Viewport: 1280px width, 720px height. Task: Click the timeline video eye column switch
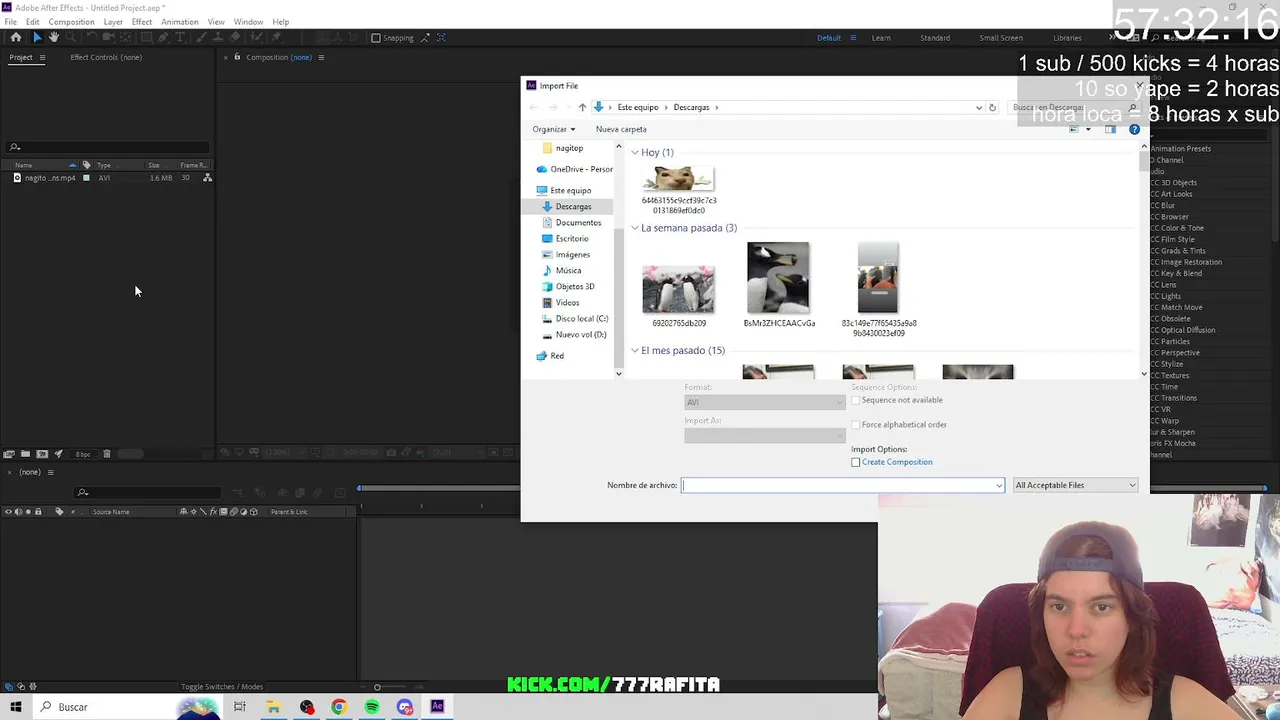point(8,512)
